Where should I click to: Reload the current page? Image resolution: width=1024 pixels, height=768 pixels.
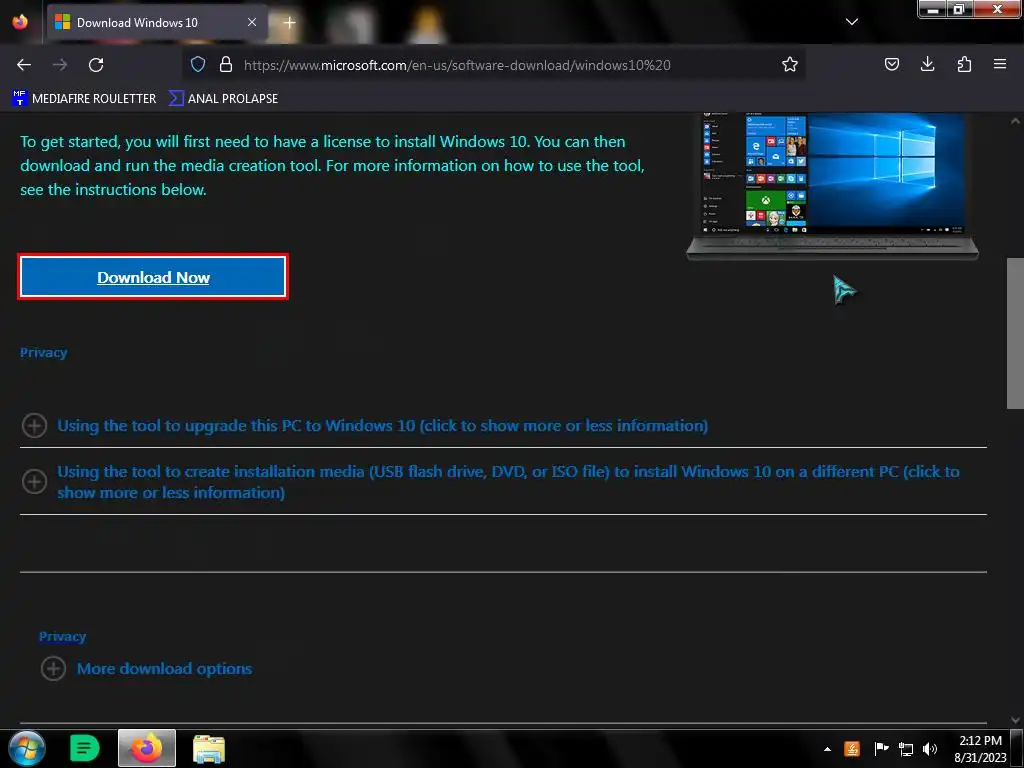[96, 65]
